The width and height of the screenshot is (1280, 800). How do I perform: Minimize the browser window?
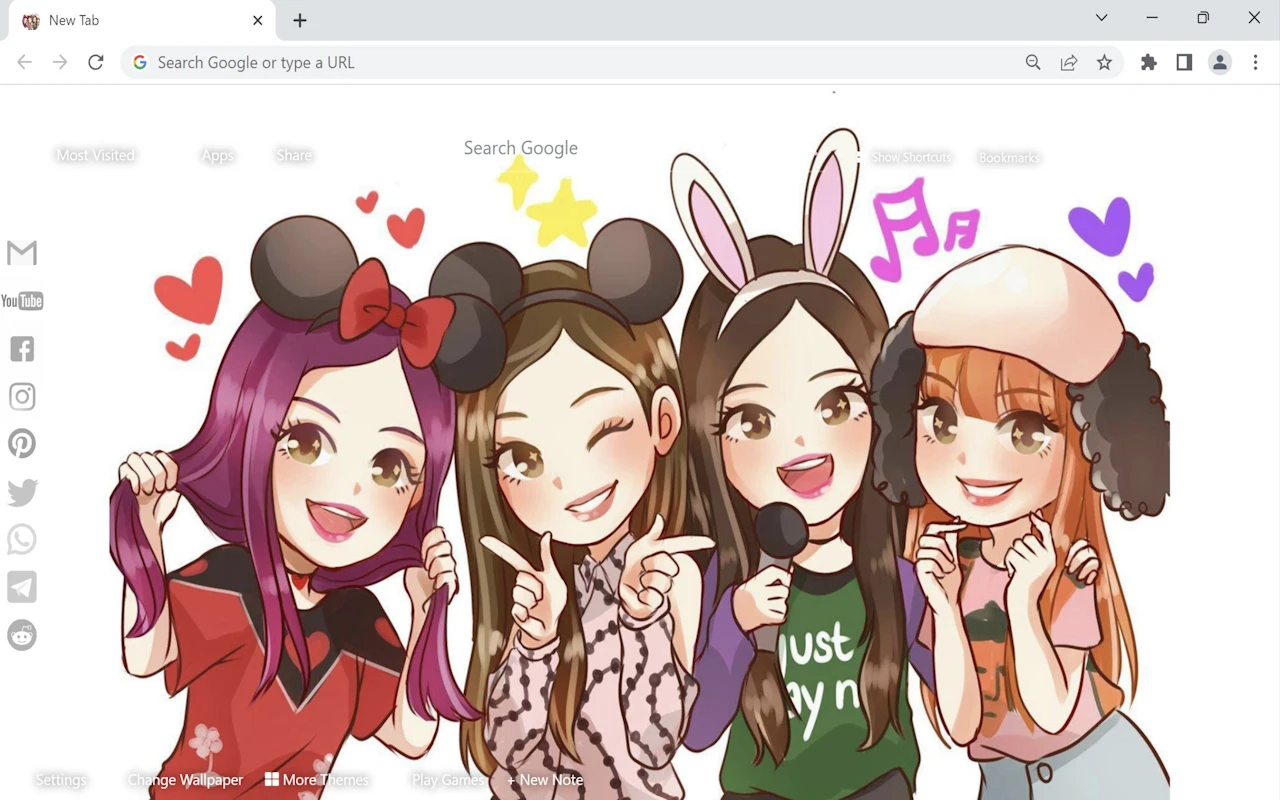point(1152,17)
